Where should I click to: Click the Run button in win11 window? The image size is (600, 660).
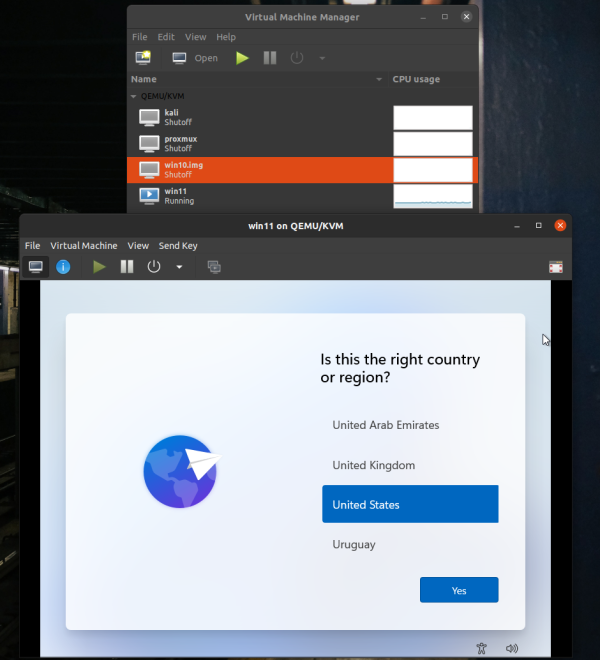99,266
